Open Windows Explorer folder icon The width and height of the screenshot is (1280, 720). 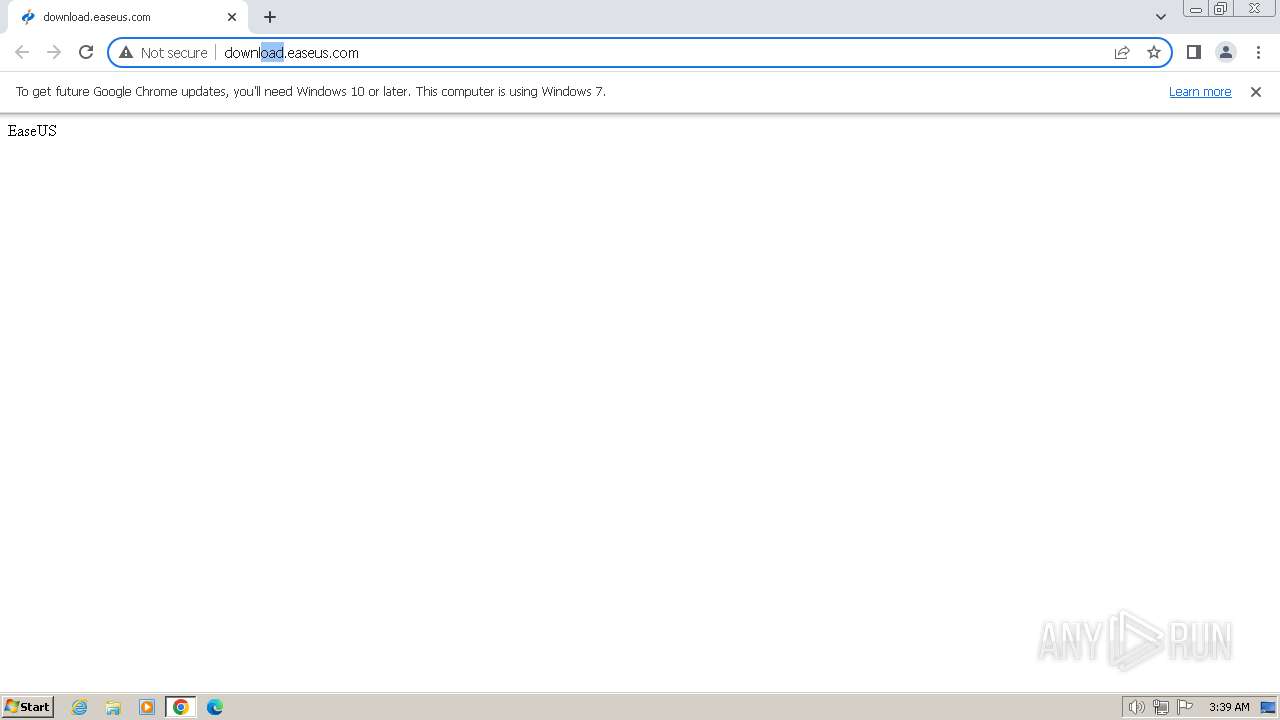pos(113,707)
